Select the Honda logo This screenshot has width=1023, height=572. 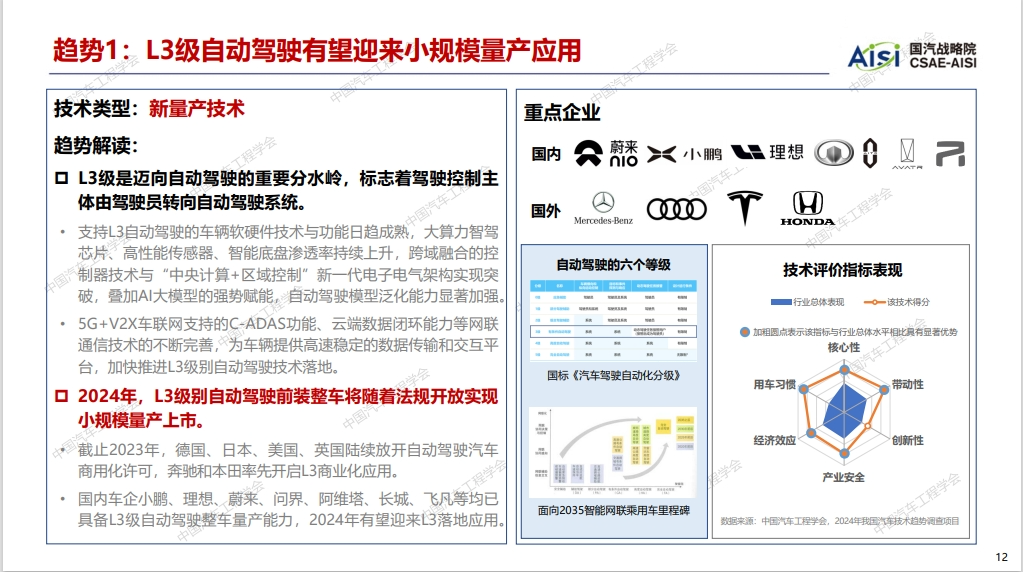(807, 207)
